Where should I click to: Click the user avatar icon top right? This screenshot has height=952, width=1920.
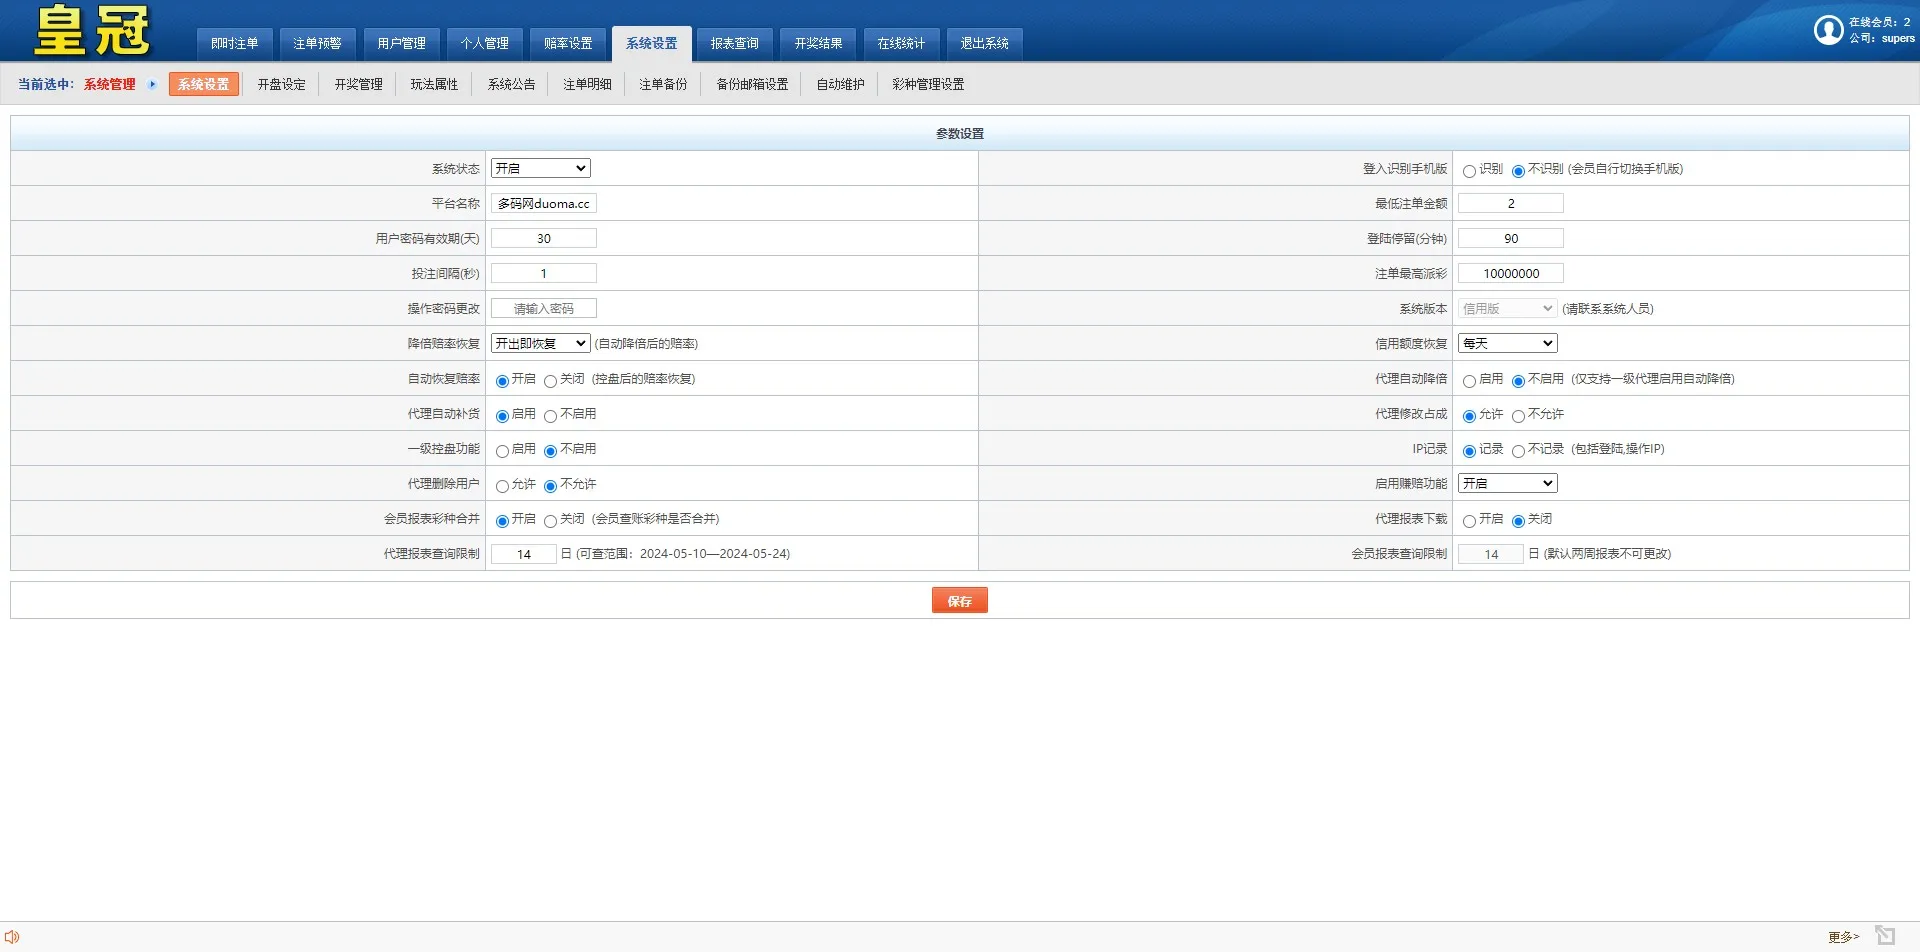coord(1828,30)
